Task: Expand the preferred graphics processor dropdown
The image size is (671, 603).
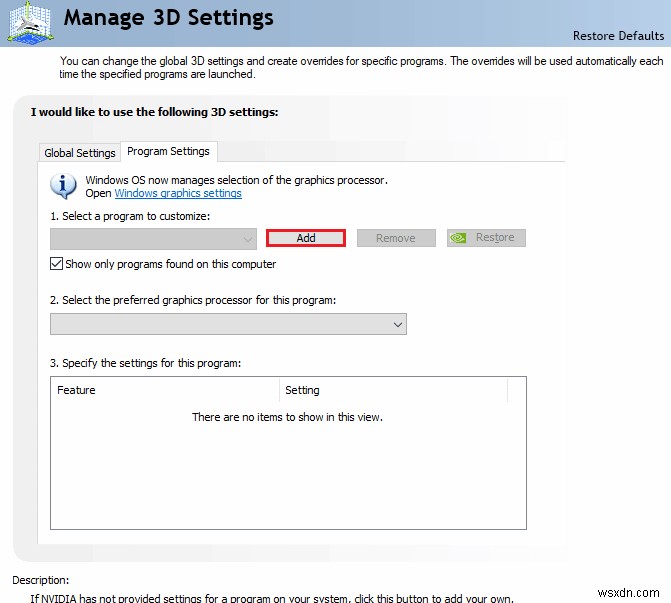Action: point(228,324)
